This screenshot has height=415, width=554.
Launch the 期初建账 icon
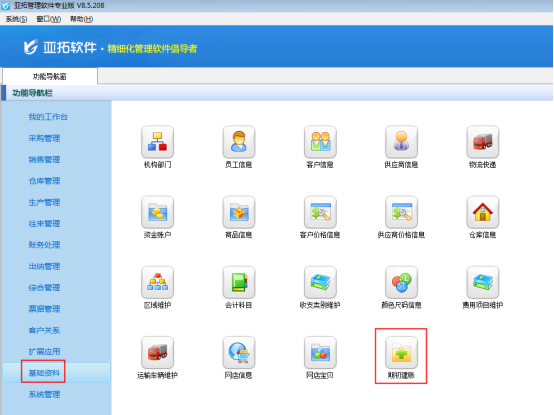coord(401,352)
